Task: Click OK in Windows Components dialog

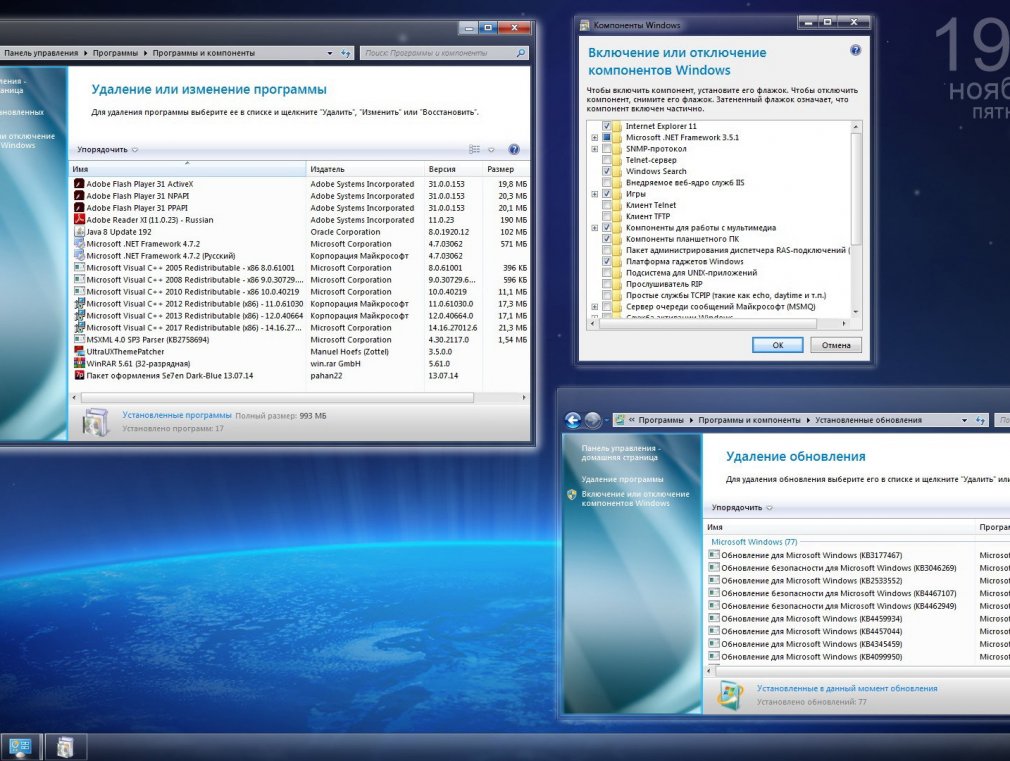Action: (777, 345)
